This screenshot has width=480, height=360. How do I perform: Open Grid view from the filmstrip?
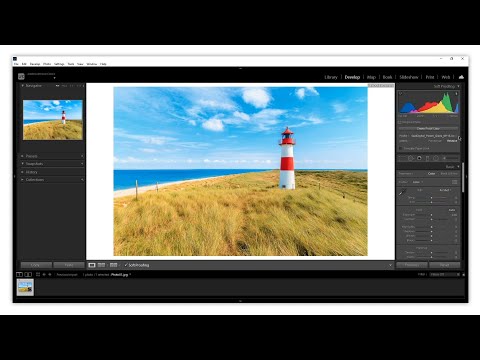coord(38,274)
